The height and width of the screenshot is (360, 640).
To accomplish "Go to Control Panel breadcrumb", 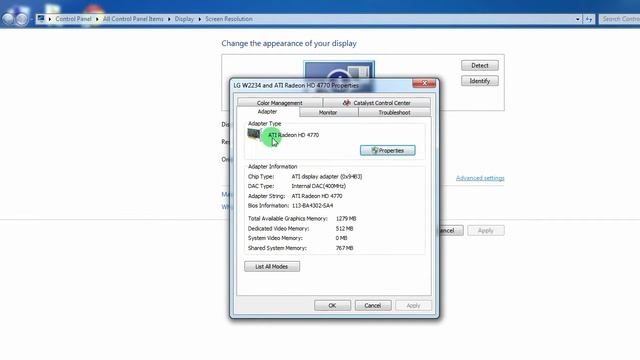I will 73,19.
